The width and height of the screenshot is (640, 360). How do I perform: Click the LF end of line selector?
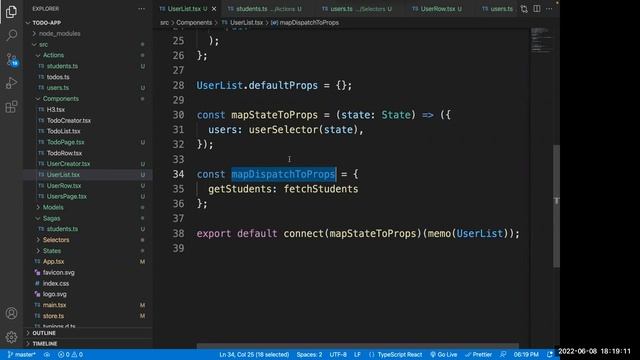[x=357, y=354]
